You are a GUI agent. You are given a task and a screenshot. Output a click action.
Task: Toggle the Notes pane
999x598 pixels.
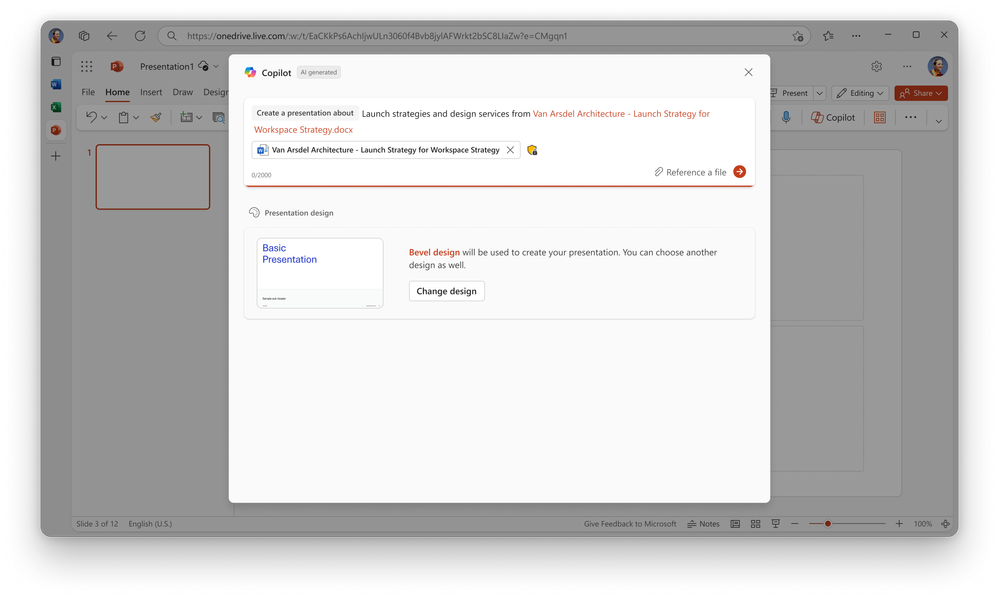703,524
